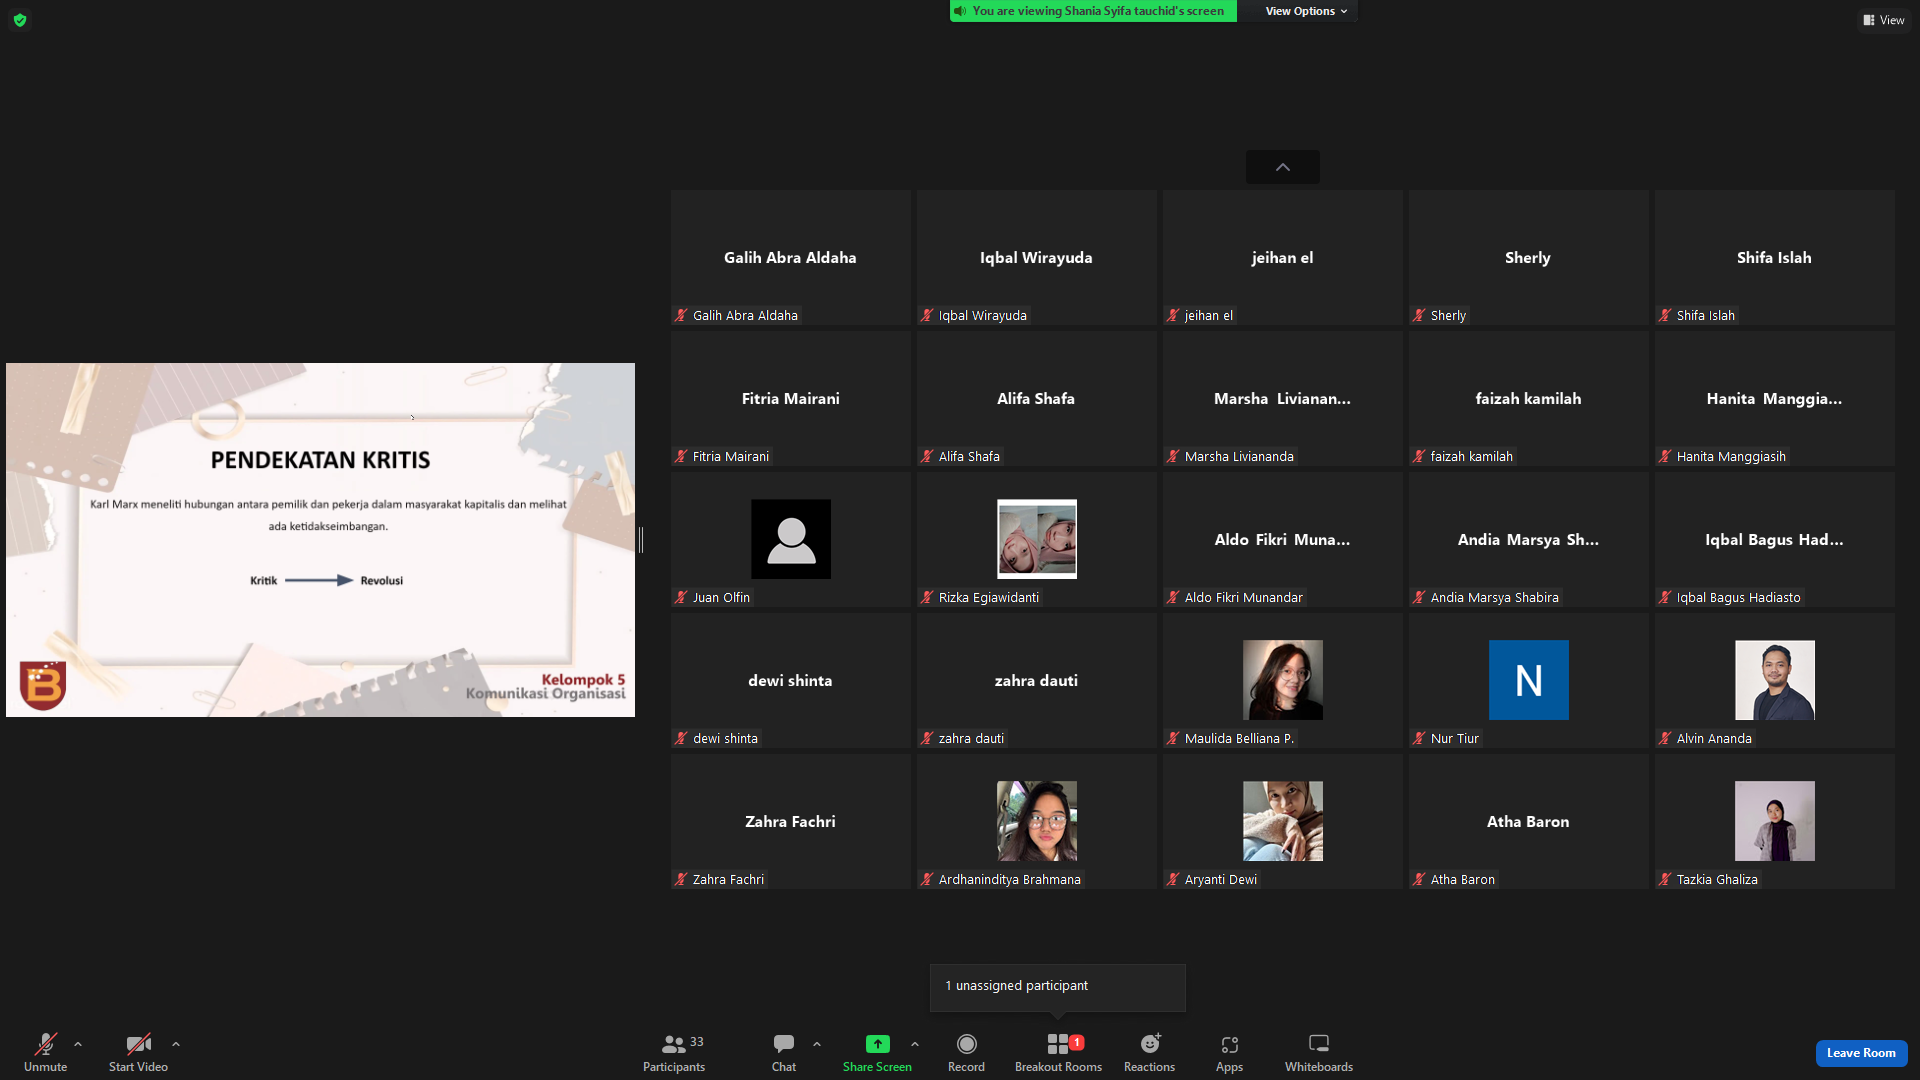Select Atha Baron's video tile

[1528, 822]
